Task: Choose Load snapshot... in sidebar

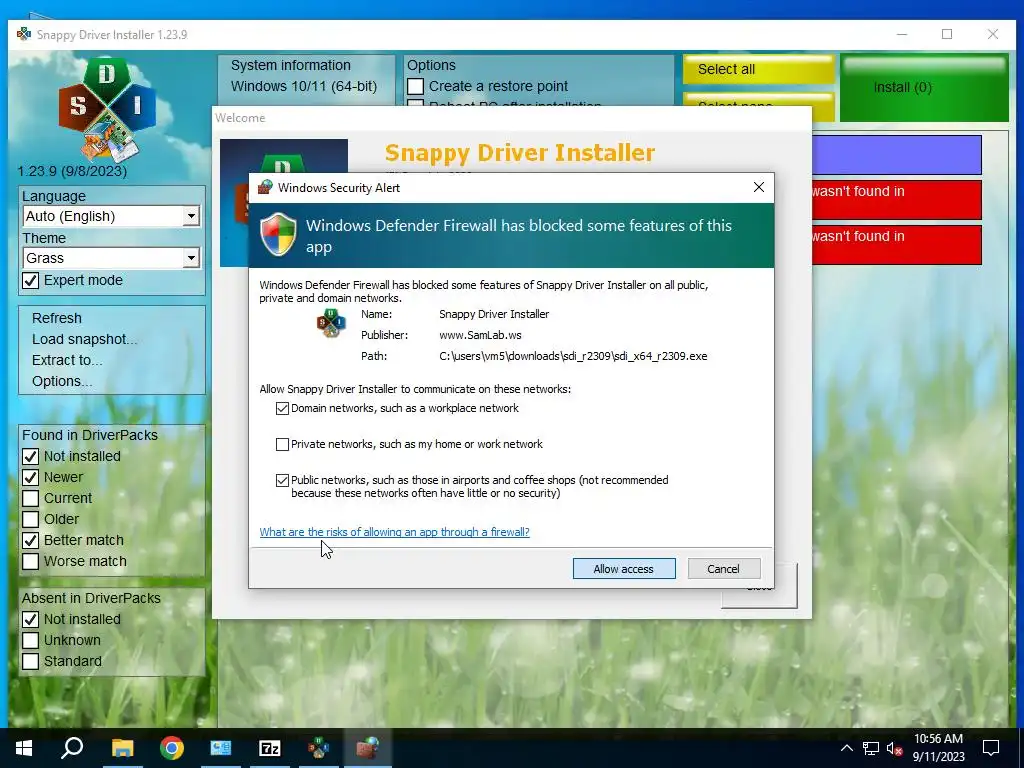Action: pyautogui.click(x=84, y=339)
